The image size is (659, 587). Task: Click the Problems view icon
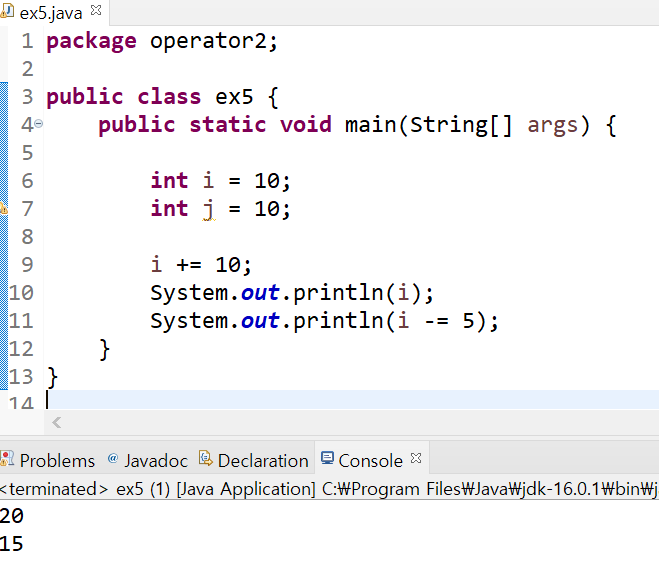tap(7, 458)
